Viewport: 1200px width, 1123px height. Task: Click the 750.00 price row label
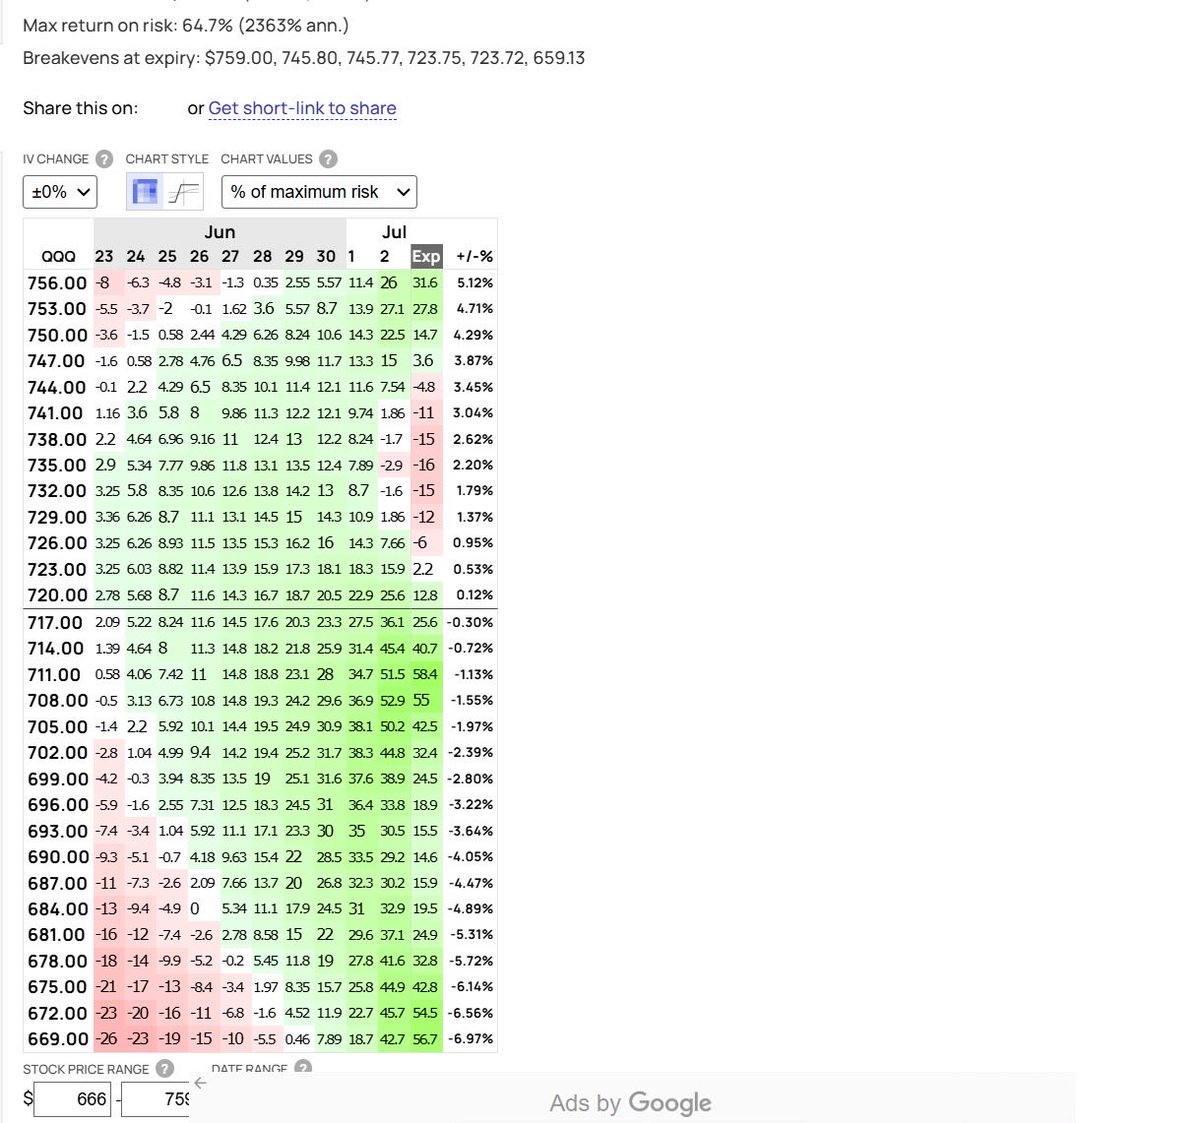(57, 335)
